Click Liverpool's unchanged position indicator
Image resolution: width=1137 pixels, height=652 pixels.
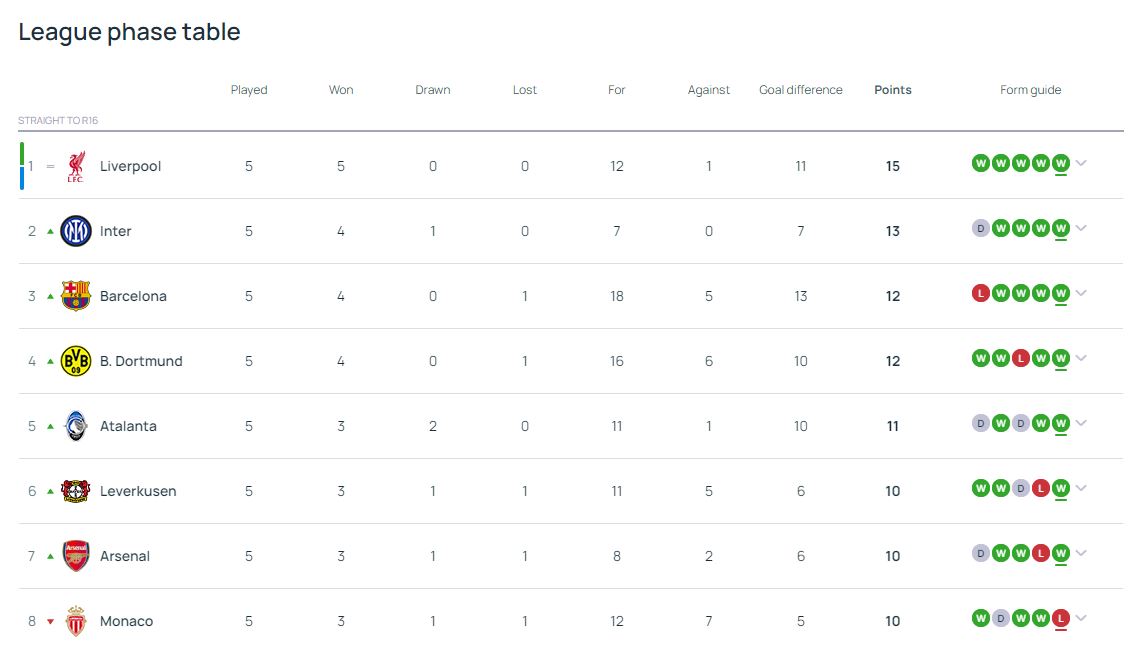pos(50,166)
